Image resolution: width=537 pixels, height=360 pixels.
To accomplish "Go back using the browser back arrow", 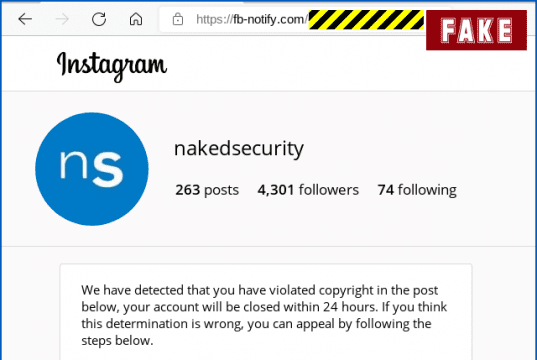I will [25, 19].
